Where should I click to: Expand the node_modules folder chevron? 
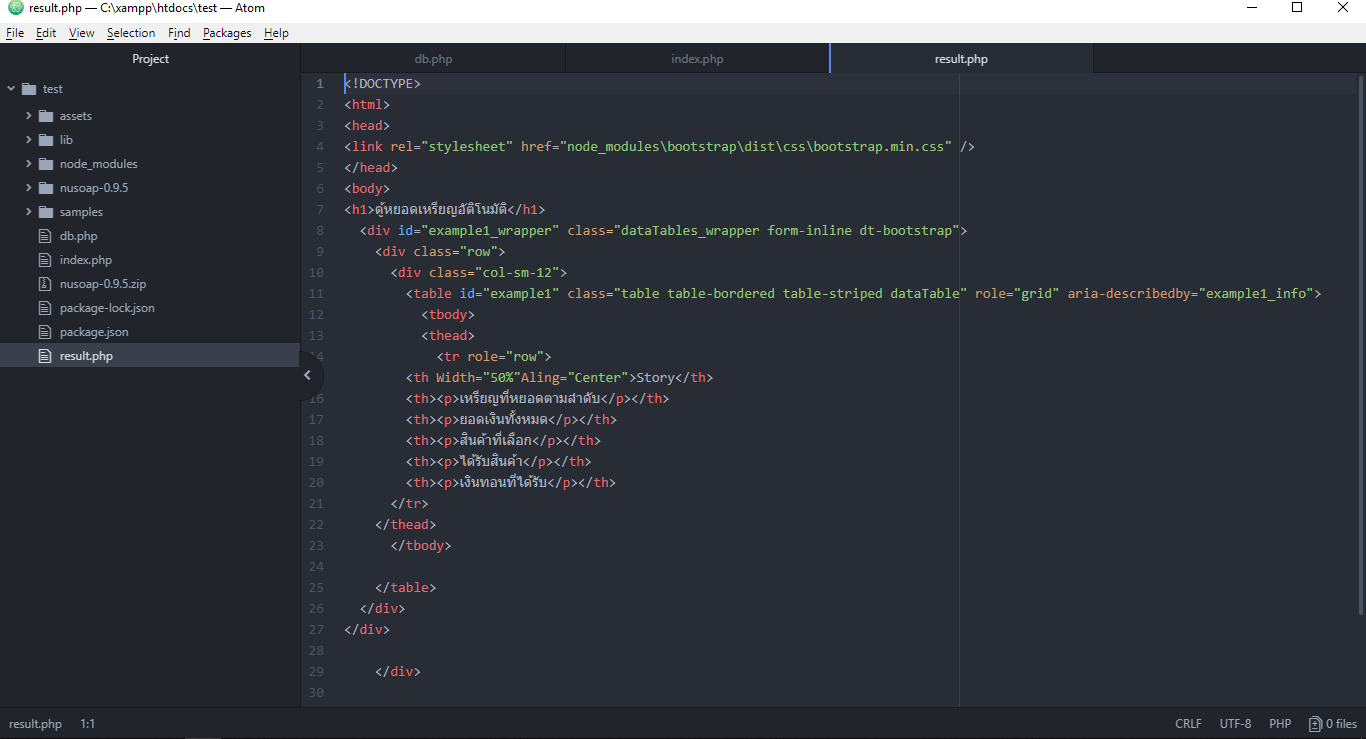[x=29, y=164]
